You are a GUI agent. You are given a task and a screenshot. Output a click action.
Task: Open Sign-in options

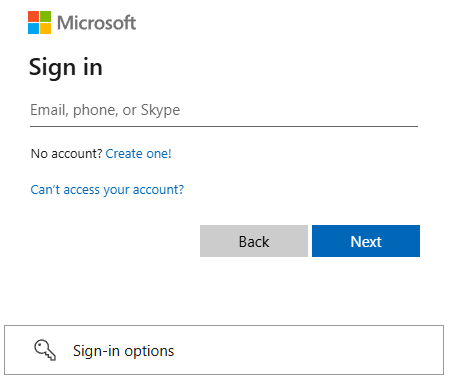[x=224, y=350]
